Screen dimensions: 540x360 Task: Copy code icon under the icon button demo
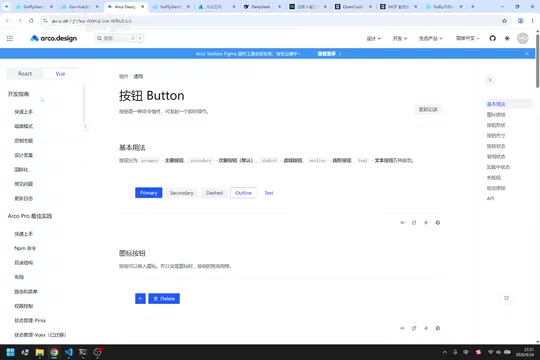[414, 328]
